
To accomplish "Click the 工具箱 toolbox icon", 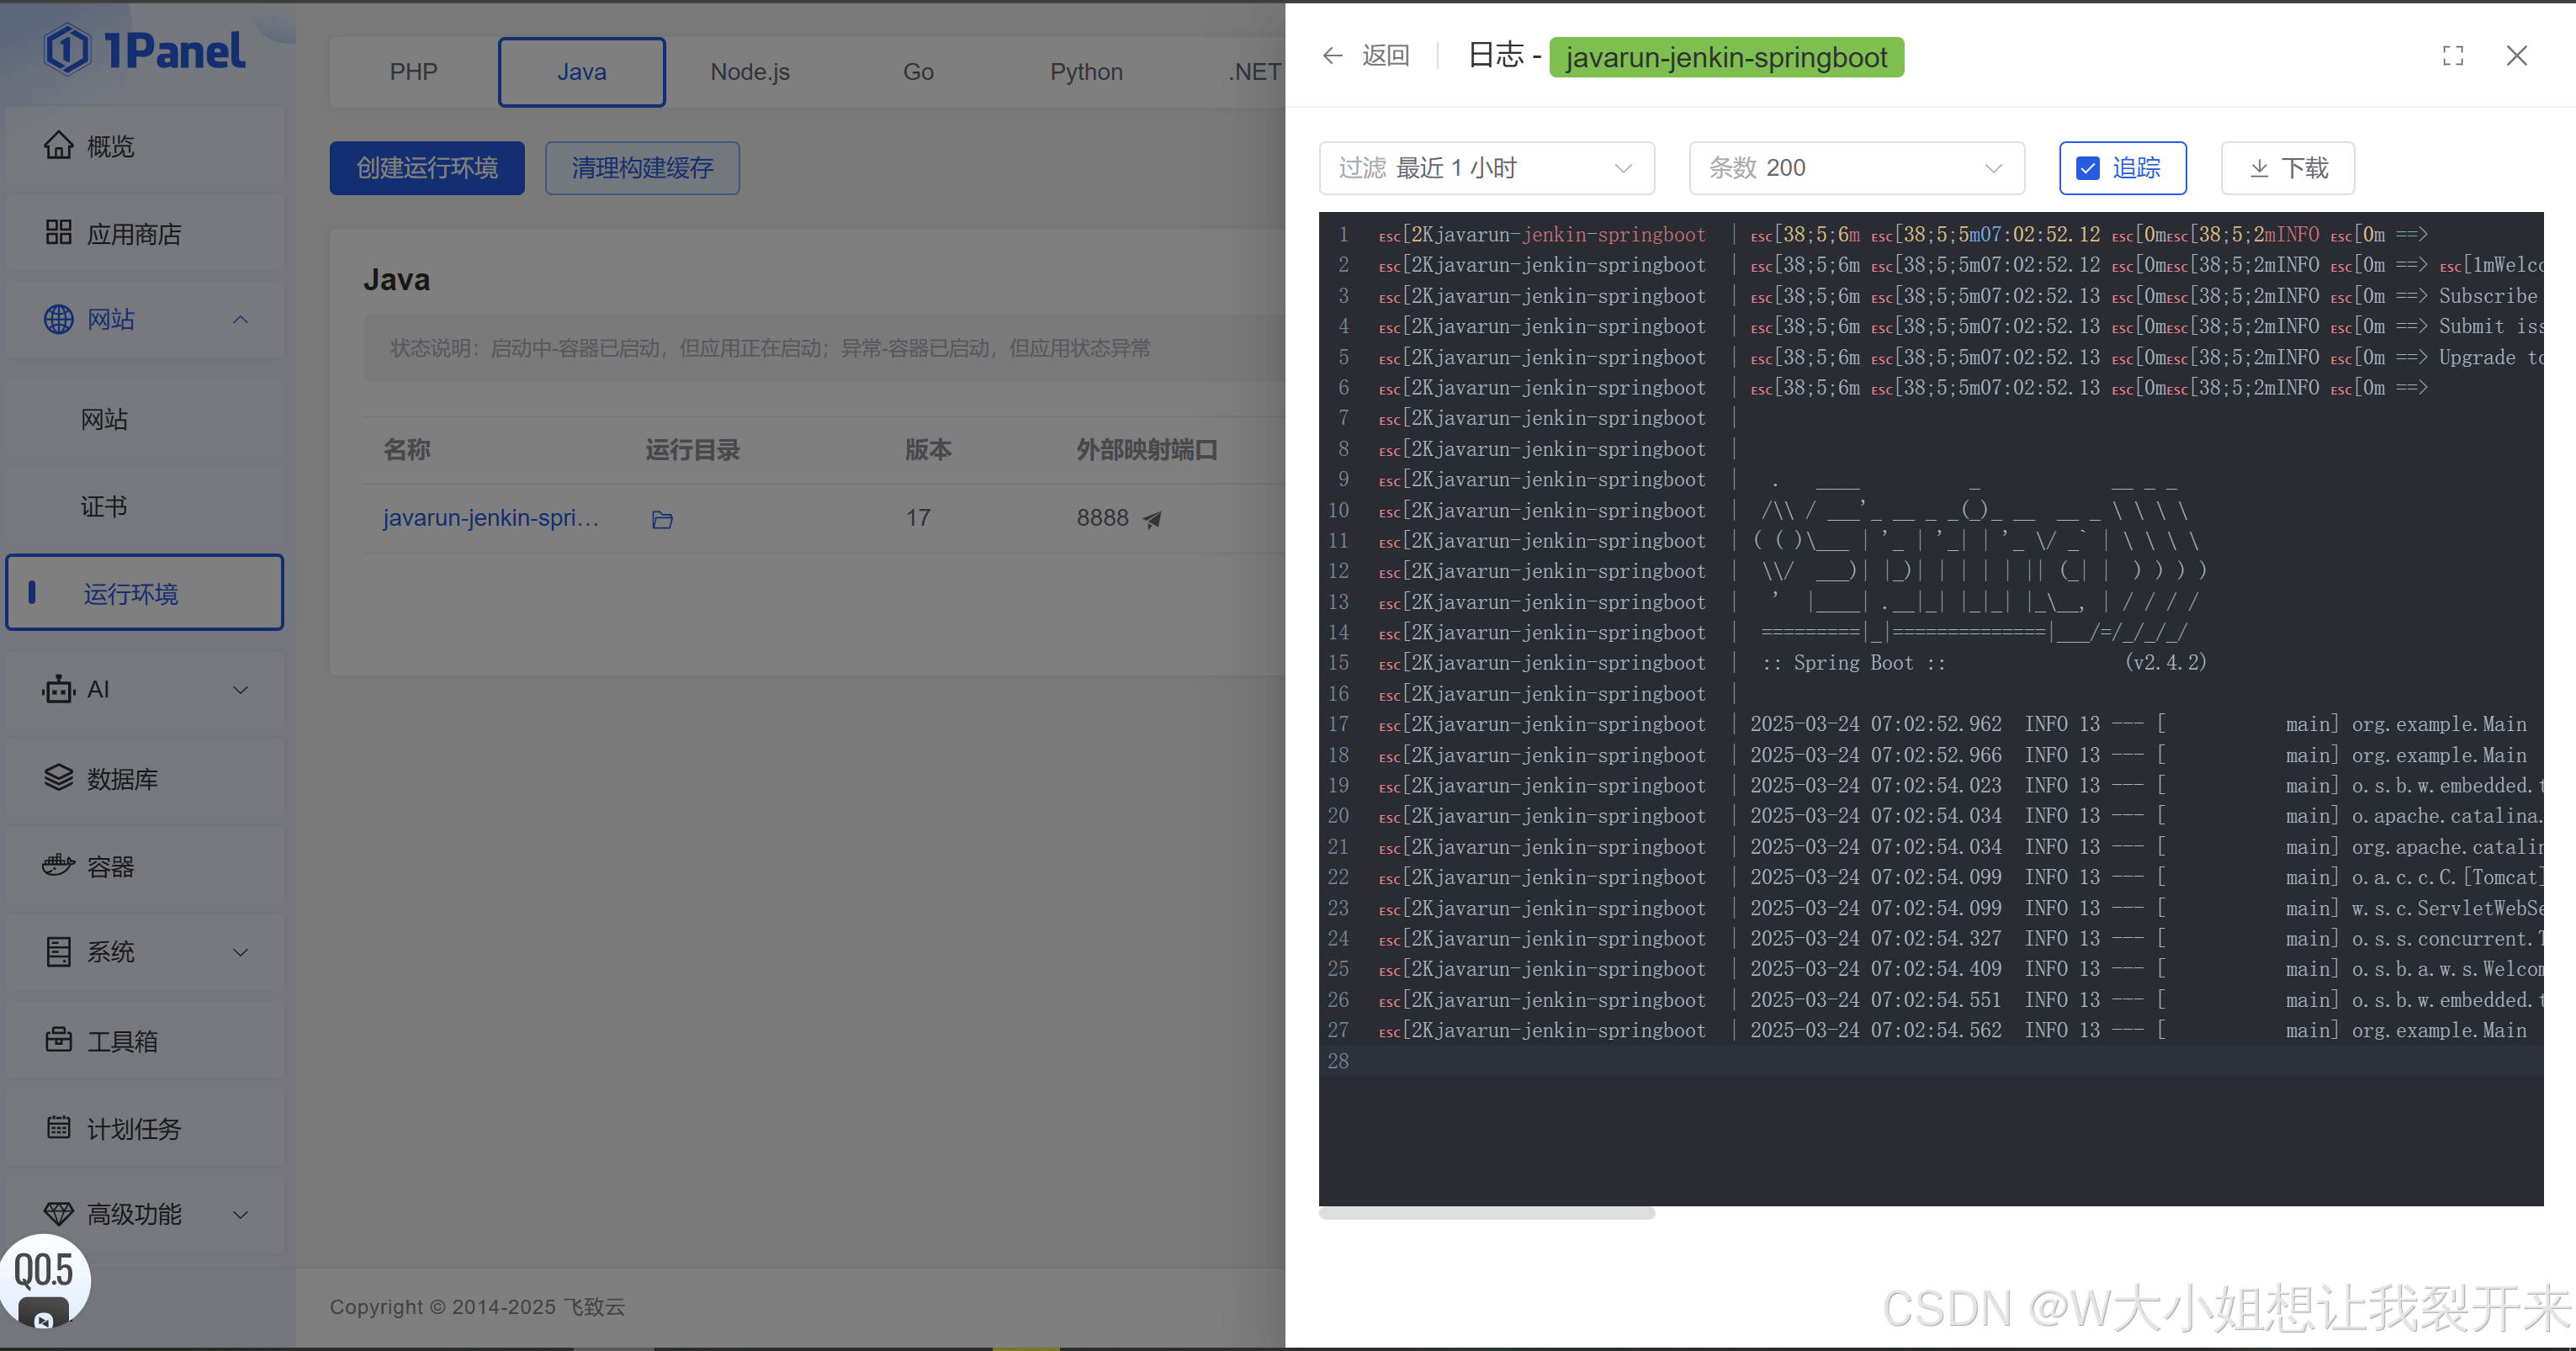I will 58,1040.
